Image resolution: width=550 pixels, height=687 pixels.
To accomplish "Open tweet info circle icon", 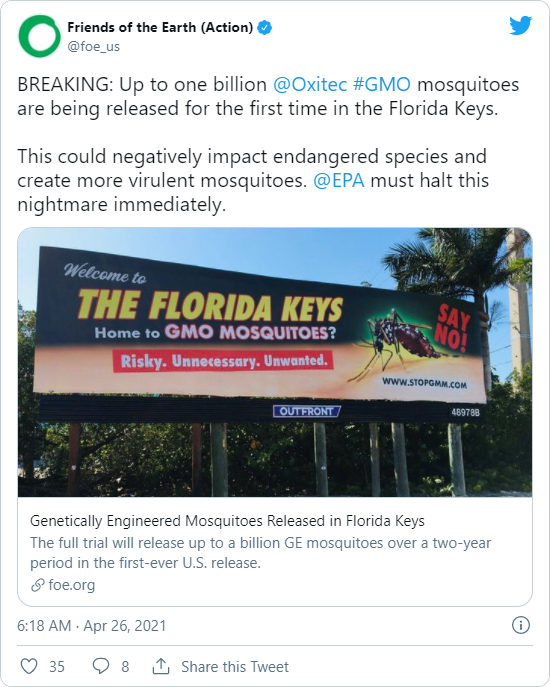I will pos(521,625).
